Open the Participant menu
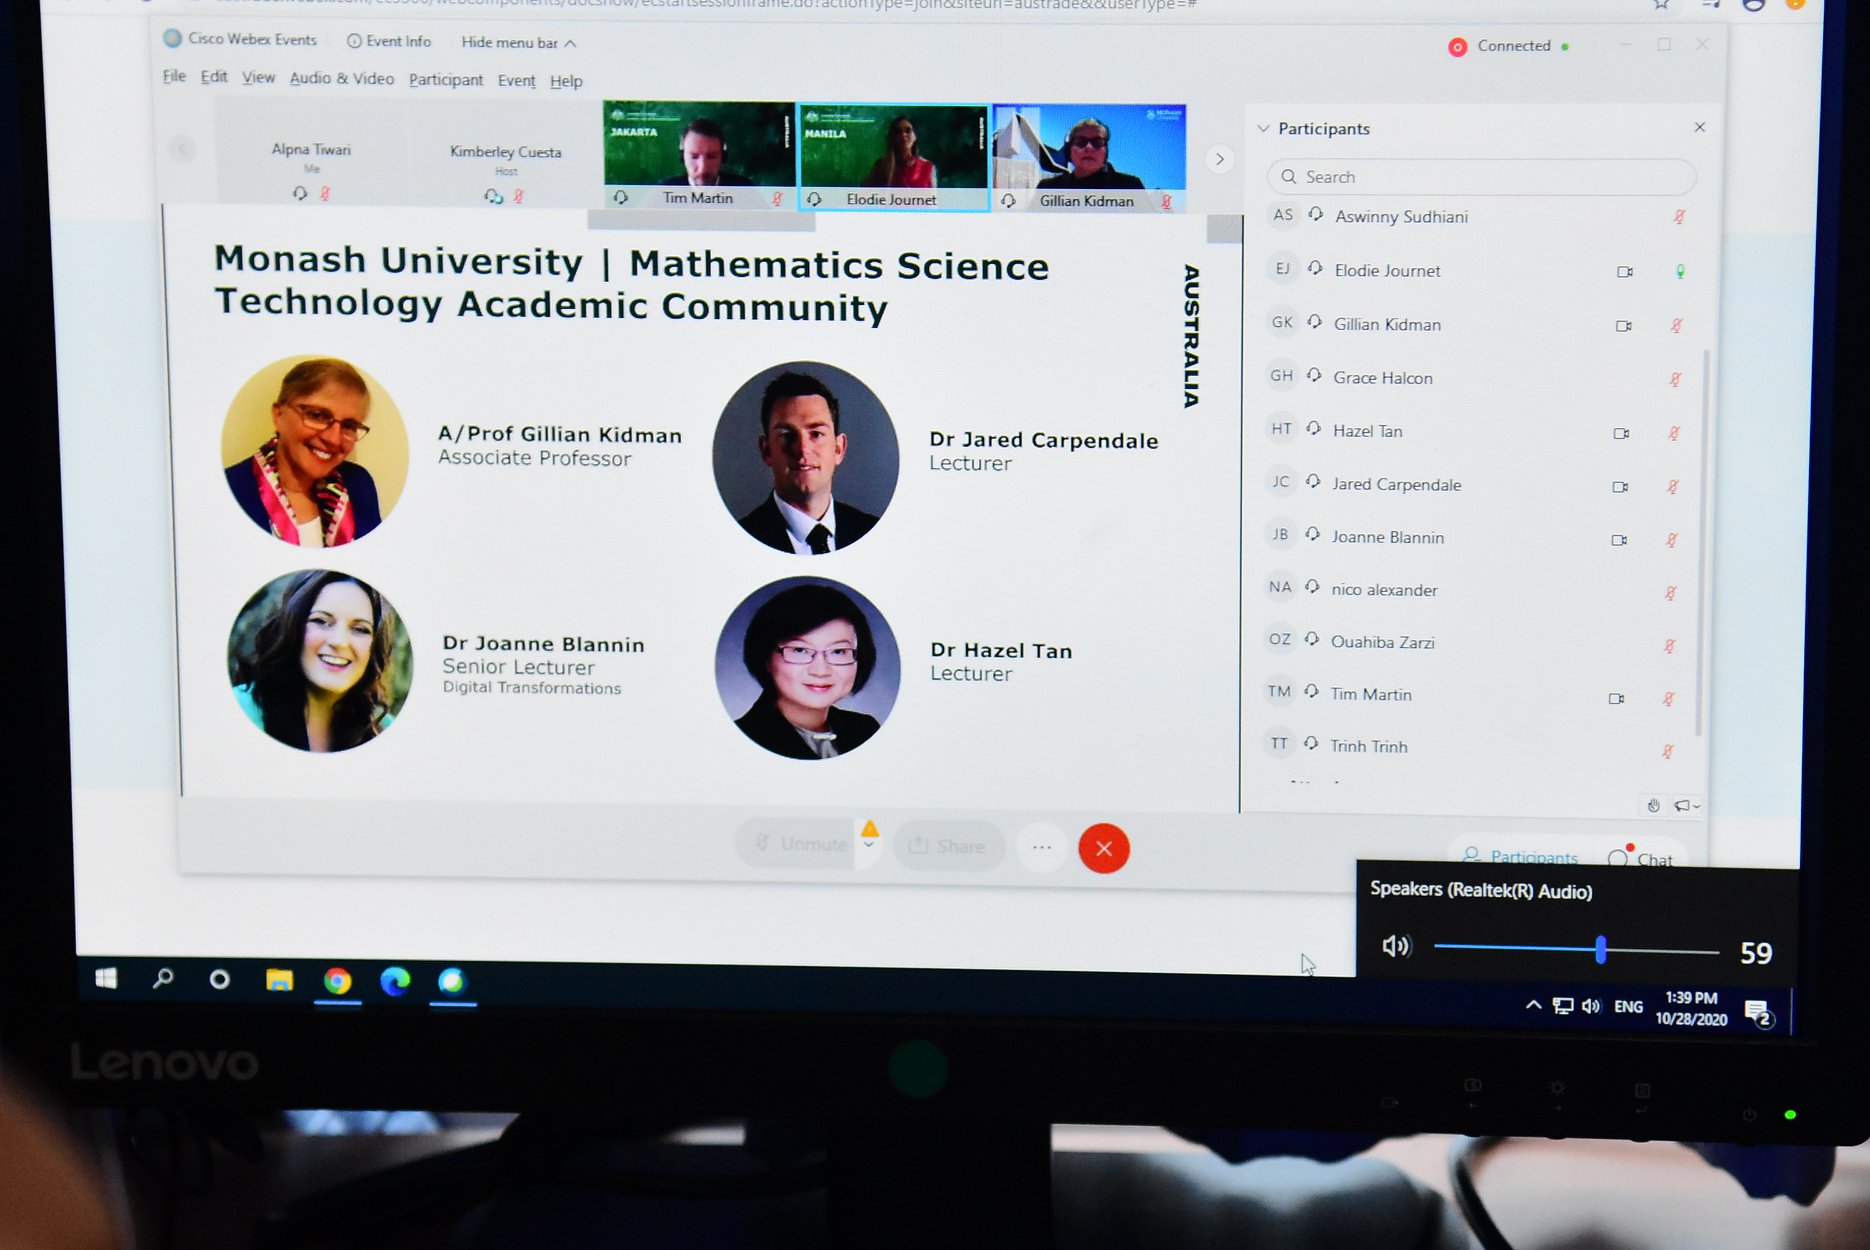1870x1250 pixels. tap(446, 80)
